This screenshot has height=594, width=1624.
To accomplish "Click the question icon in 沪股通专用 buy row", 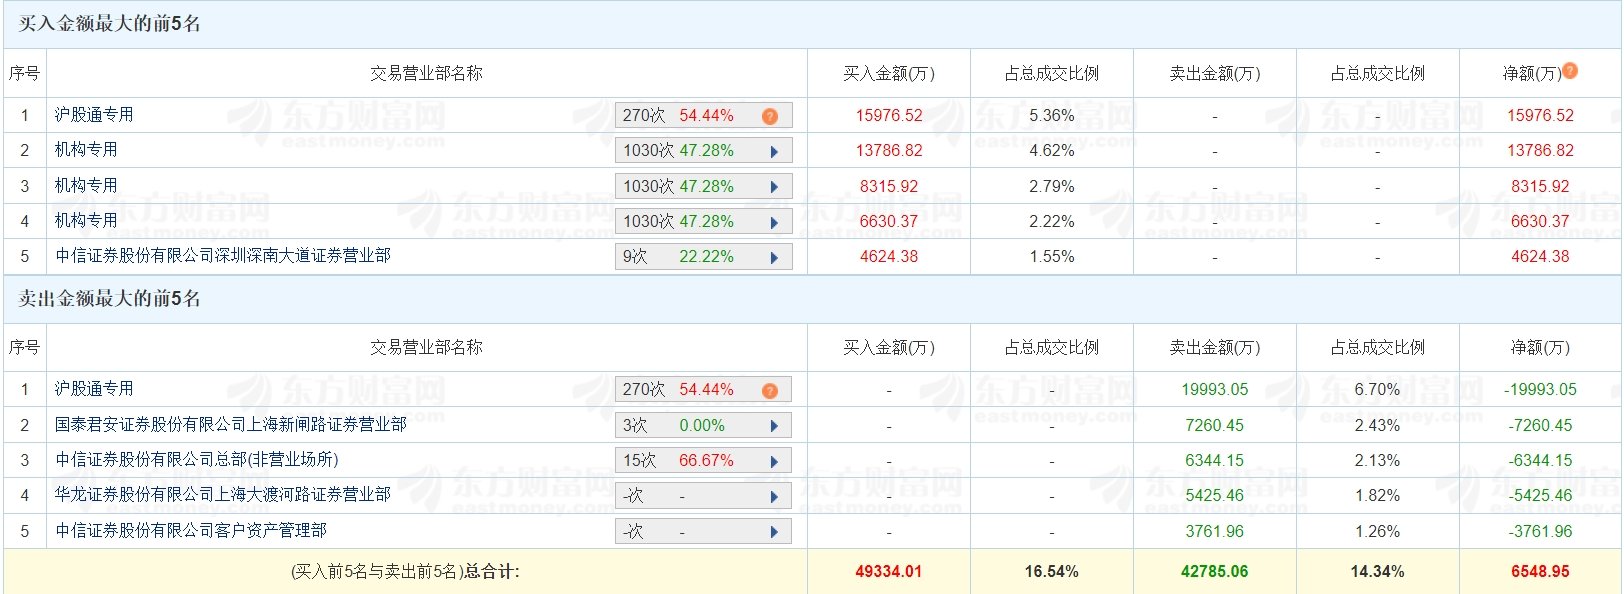I will pos(769,116).
